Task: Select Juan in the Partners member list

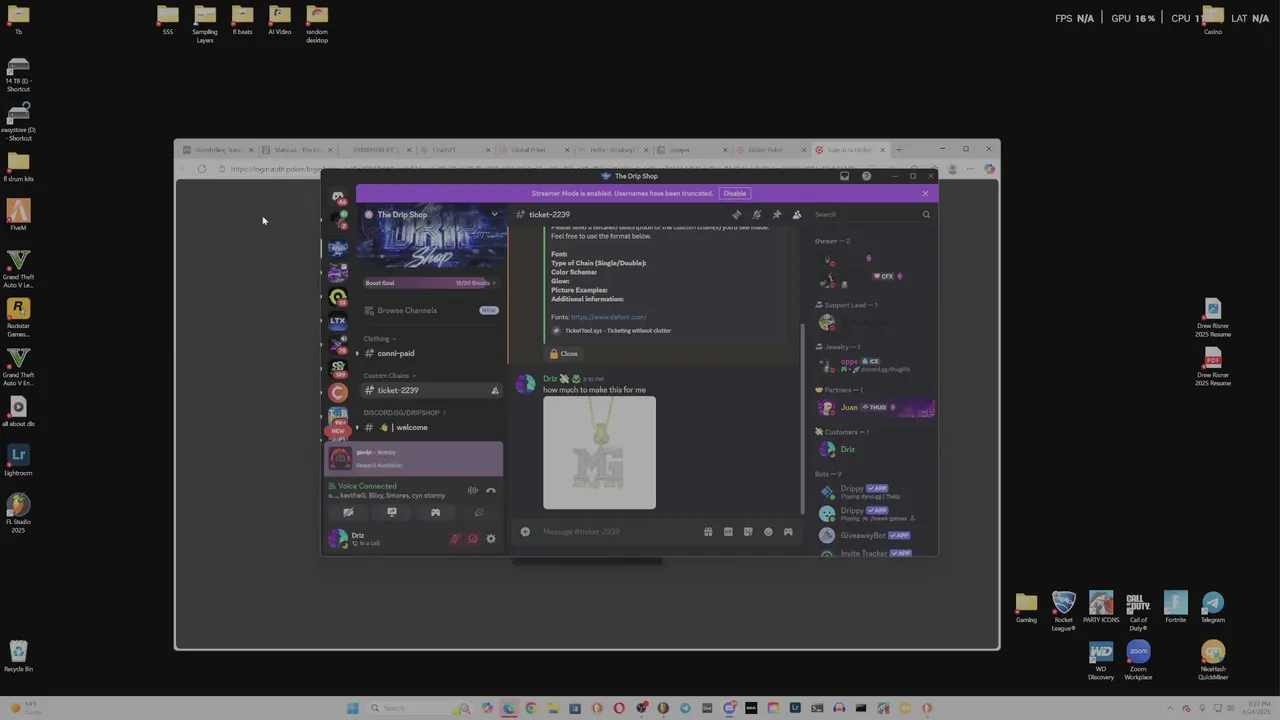Action: click(x=876, y=408)
